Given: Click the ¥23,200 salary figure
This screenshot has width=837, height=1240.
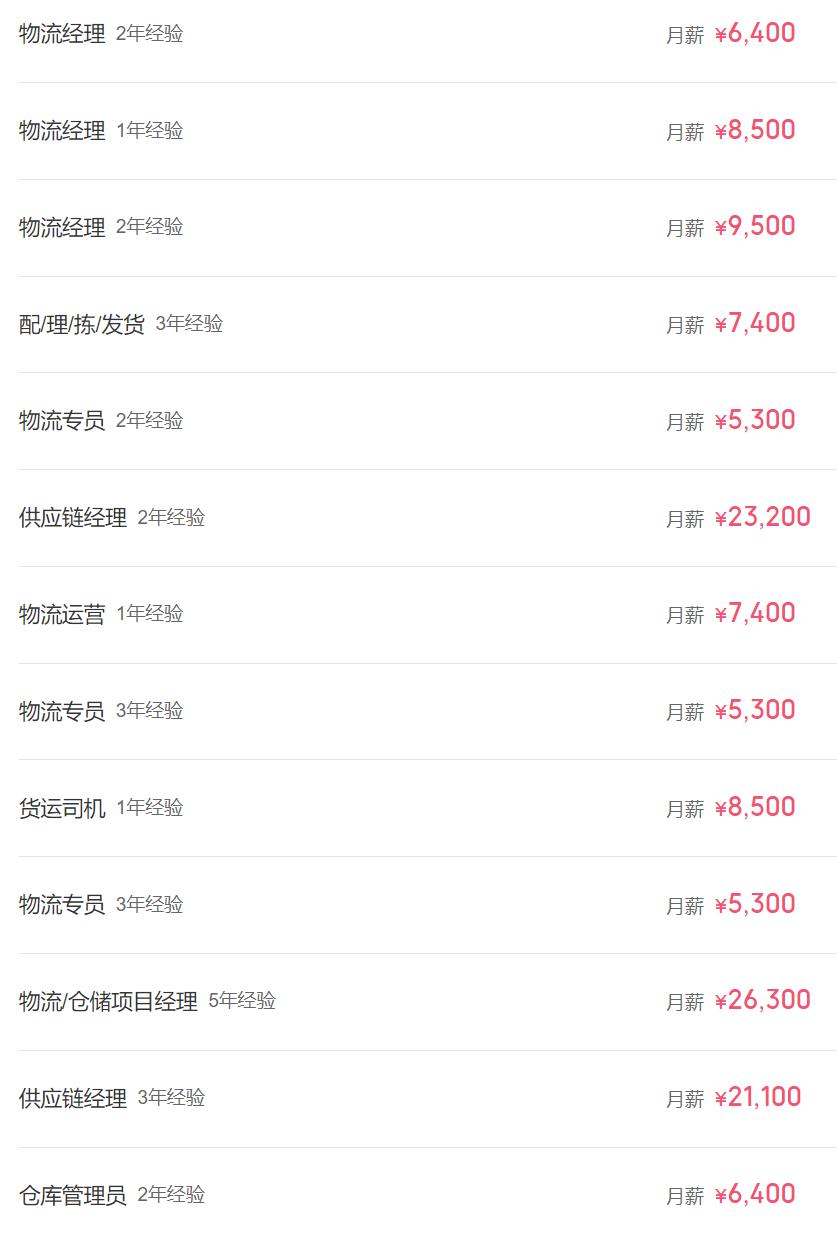Looking at the screenshot, I should point(762,517).
